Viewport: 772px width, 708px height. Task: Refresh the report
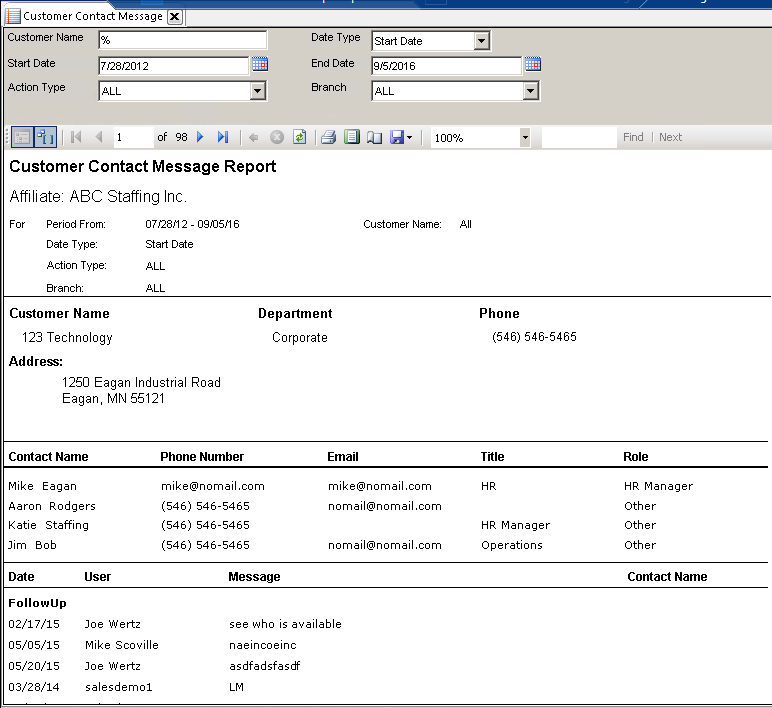tap(299, 137)
